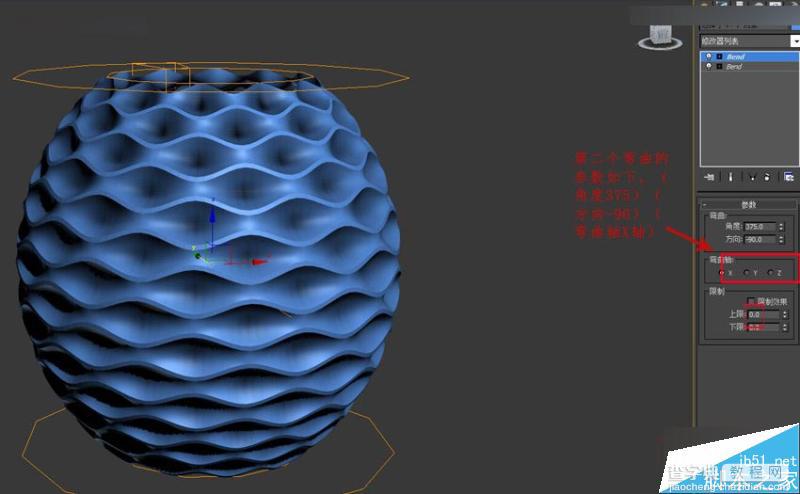Expand the lower Bend modifier sub-objects
800x494 pixels.
click(x=719, y=66)
